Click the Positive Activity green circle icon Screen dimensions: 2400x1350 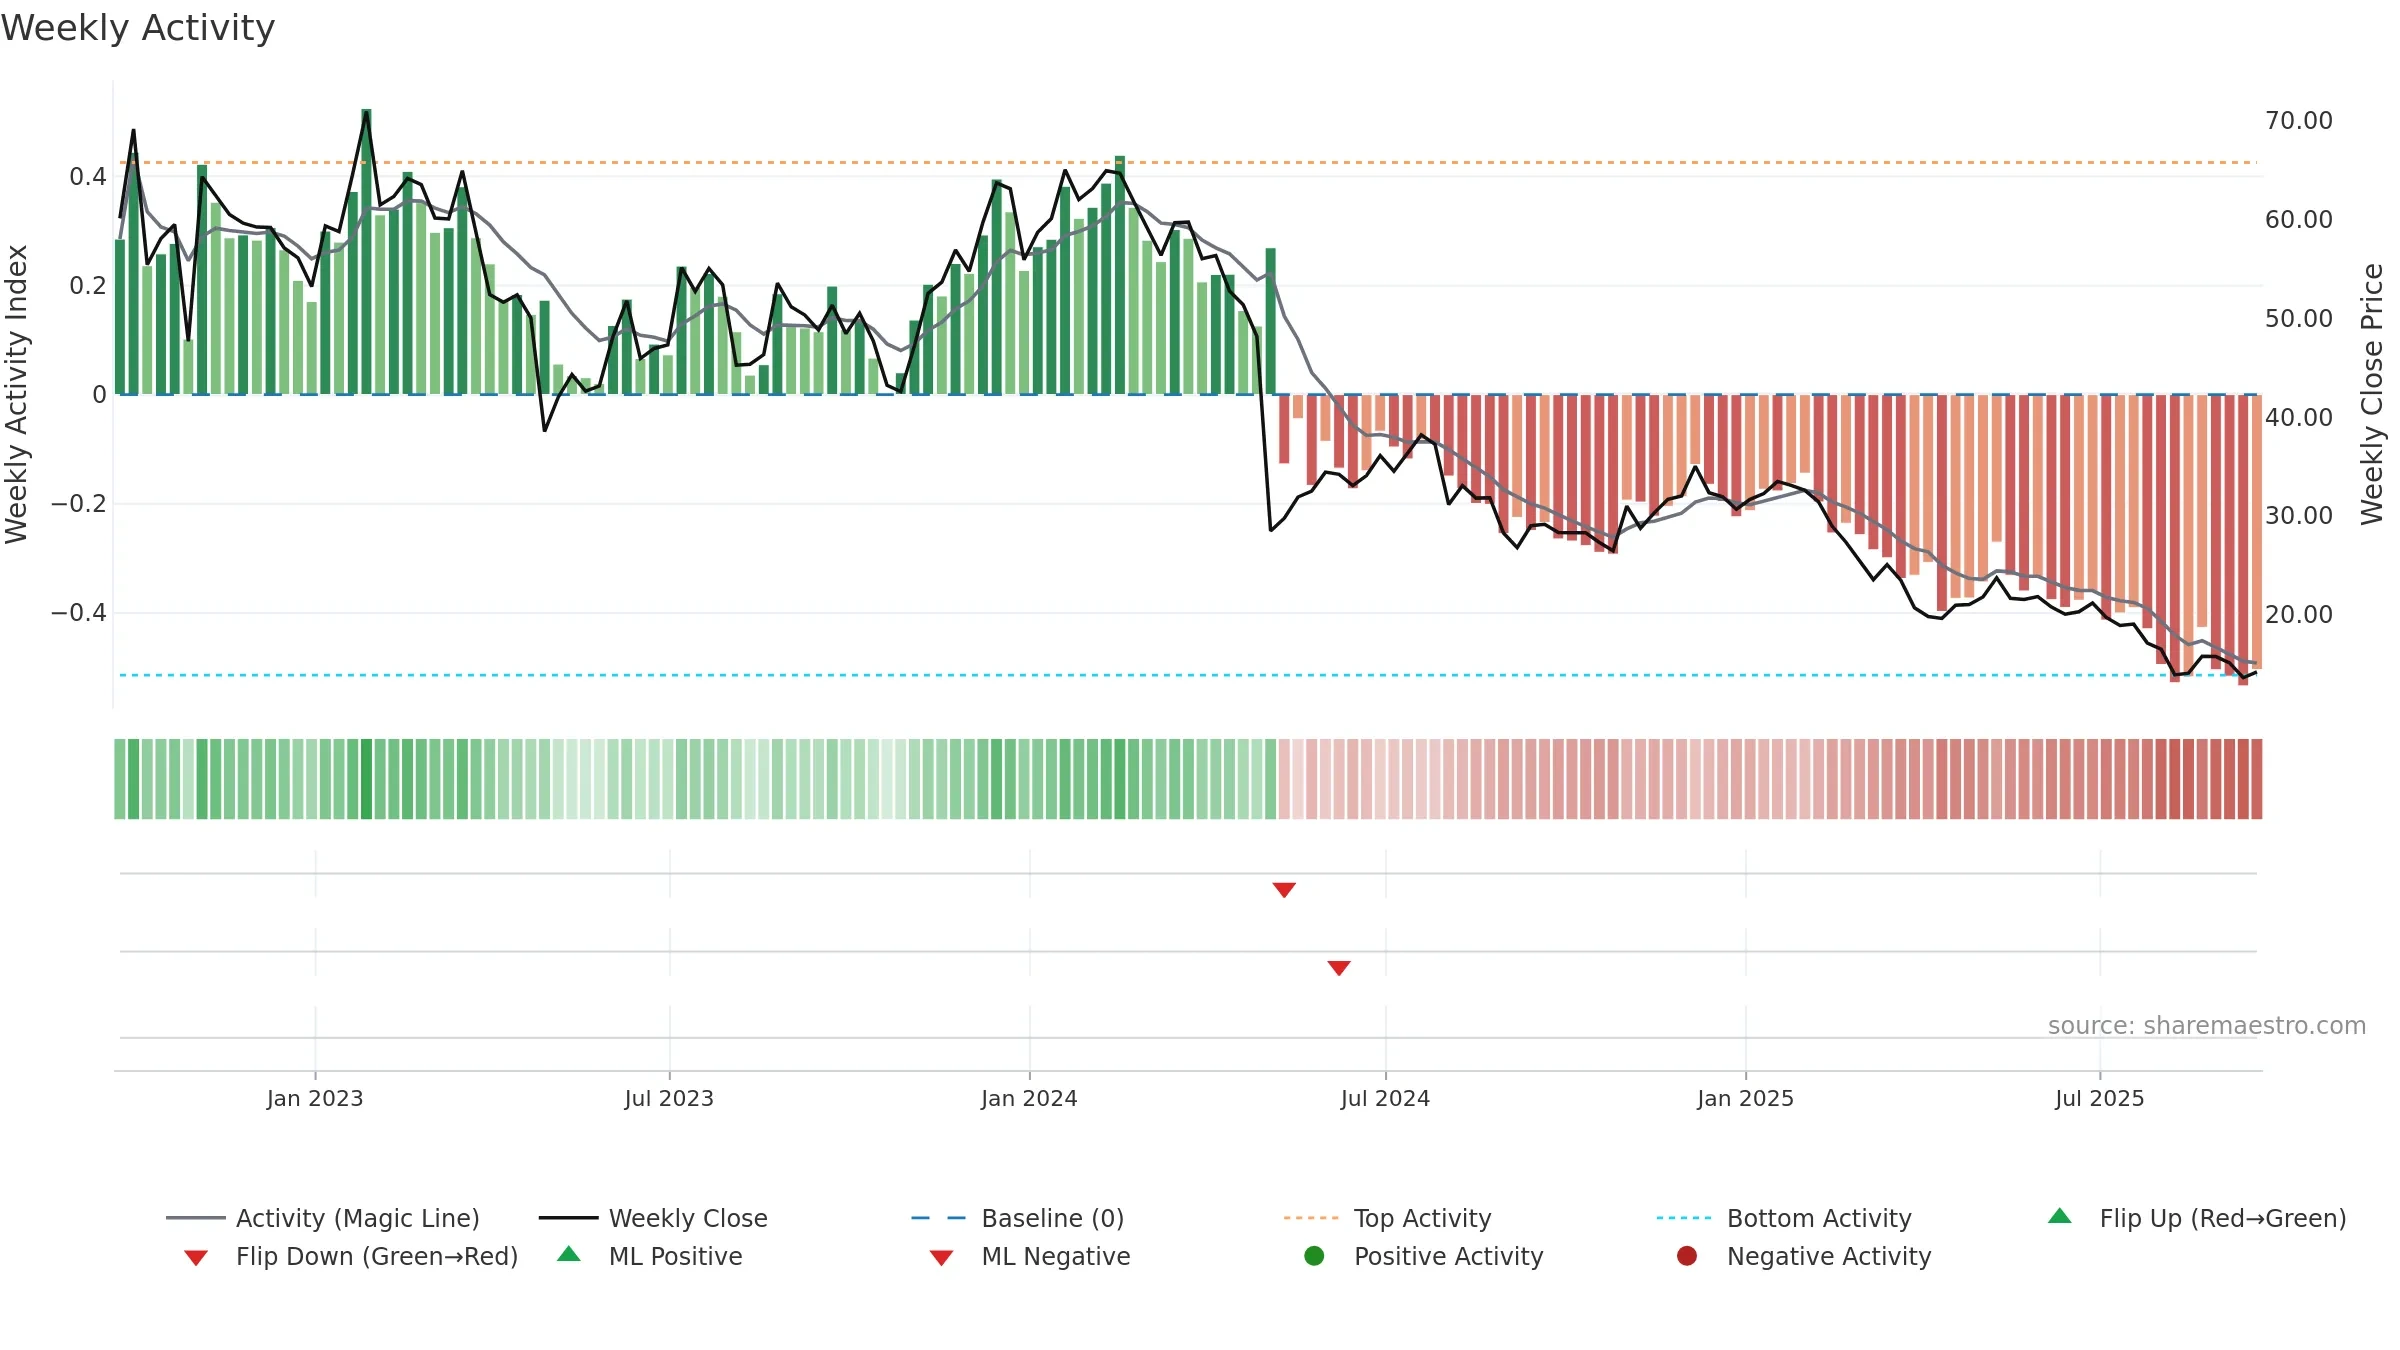[x=1314, y=1255]
